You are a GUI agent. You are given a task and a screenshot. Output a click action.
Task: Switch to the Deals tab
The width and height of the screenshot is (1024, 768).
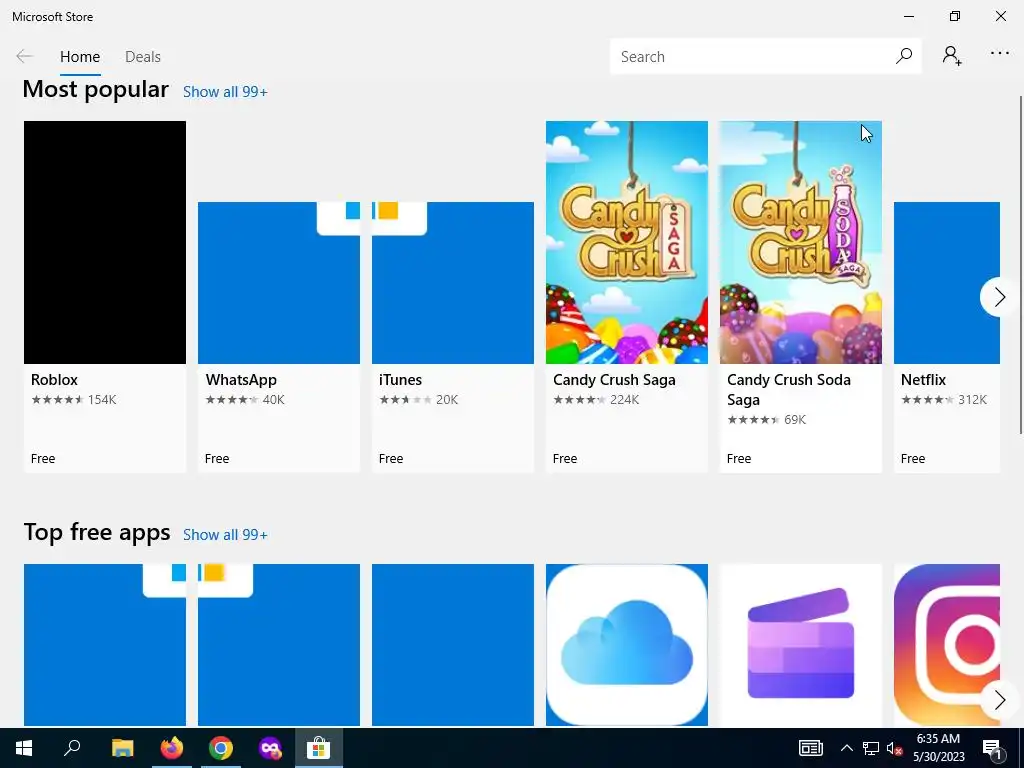tap(143, 57)
